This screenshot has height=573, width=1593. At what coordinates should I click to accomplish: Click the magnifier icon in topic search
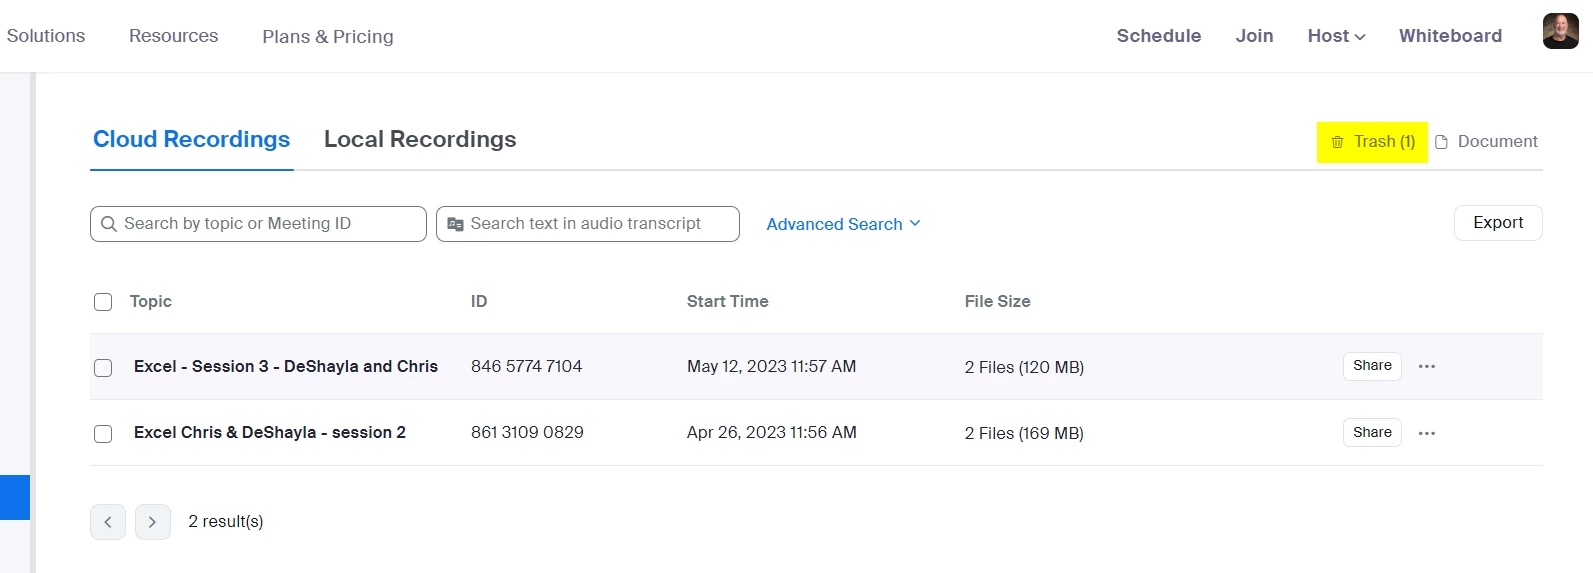tap(109, 224)
